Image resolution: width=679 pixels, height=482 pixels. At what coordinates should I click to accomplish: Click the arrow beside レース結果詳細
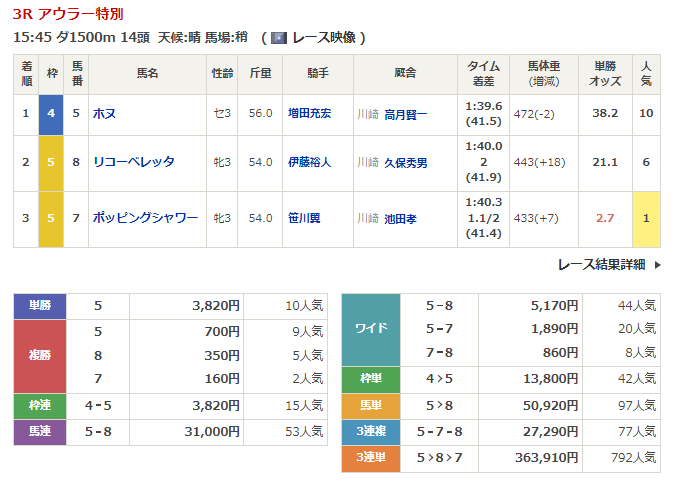point(657,265)
